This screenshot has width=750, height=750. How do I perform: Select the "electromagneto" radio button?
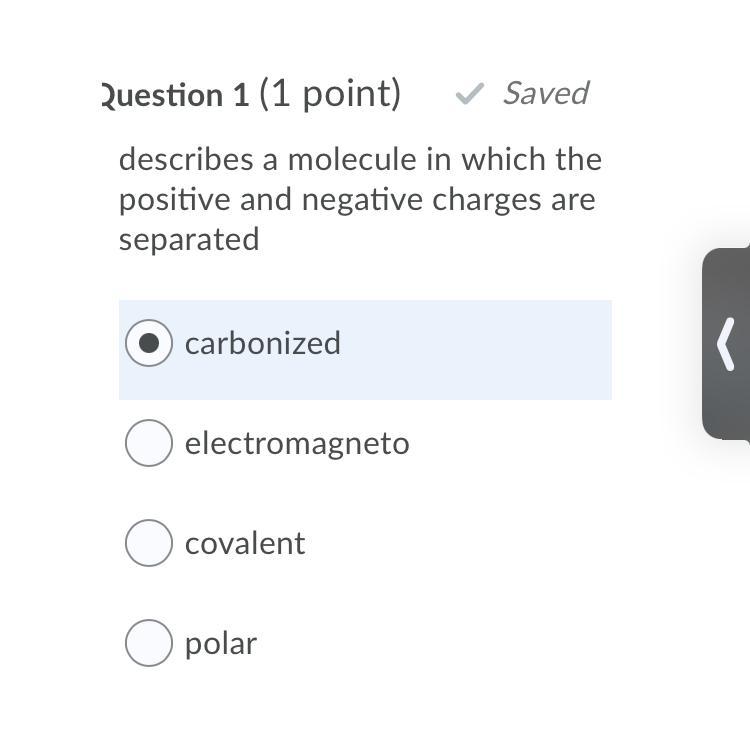[x=149, y=443]
